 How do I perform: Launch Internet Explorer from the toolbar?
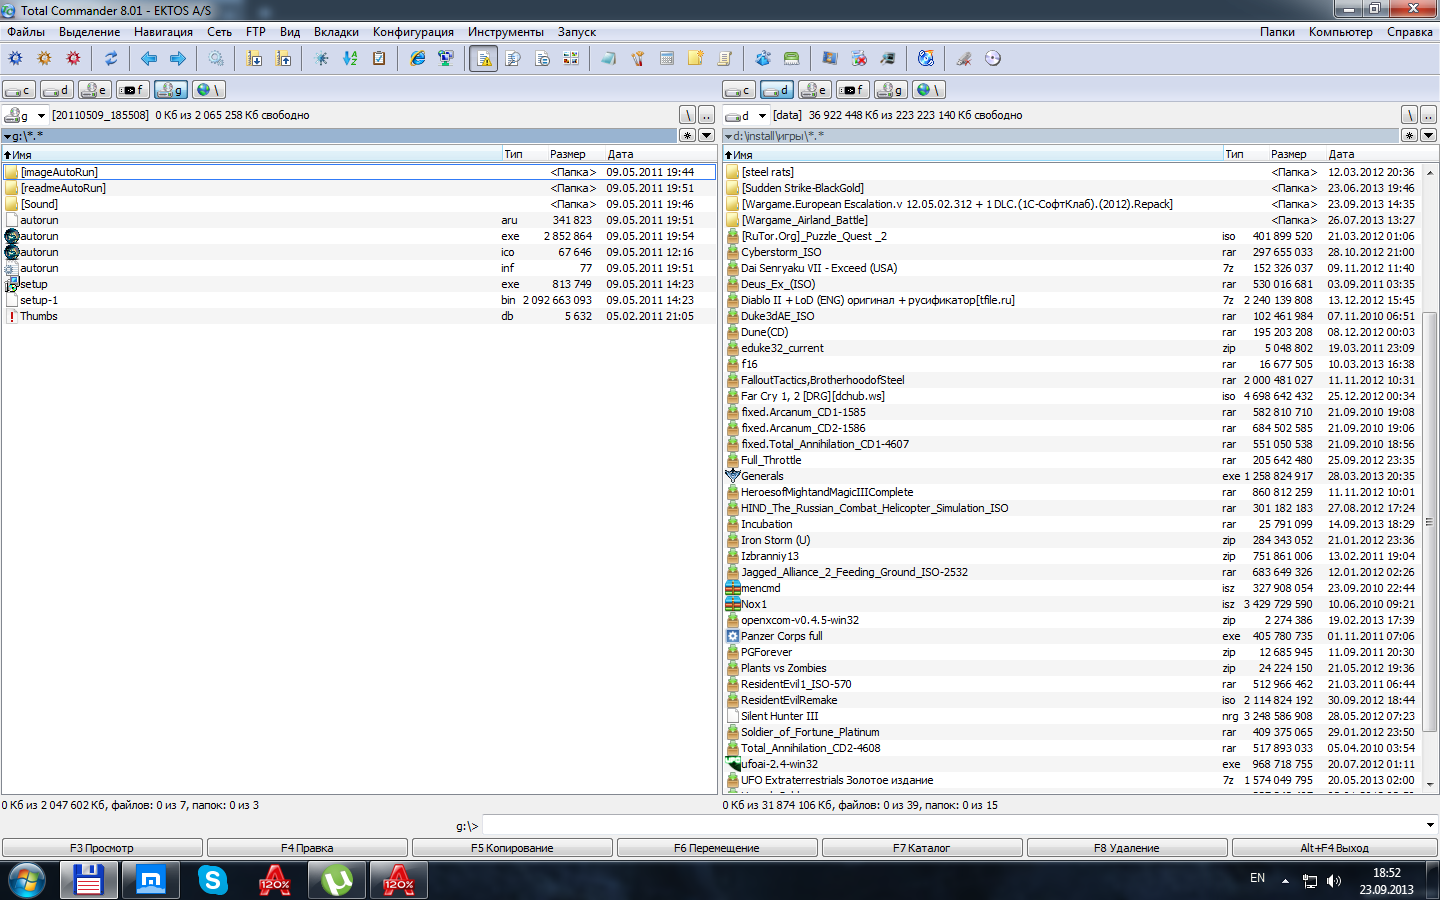click(x=417, y=59)
